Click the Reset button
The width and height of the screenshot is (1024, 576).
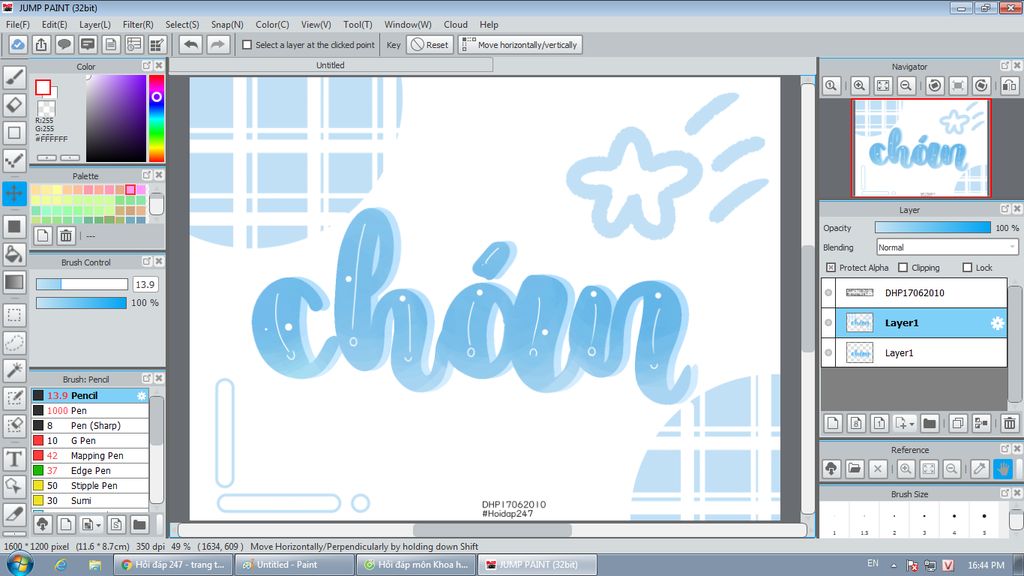tap(430, 45)
